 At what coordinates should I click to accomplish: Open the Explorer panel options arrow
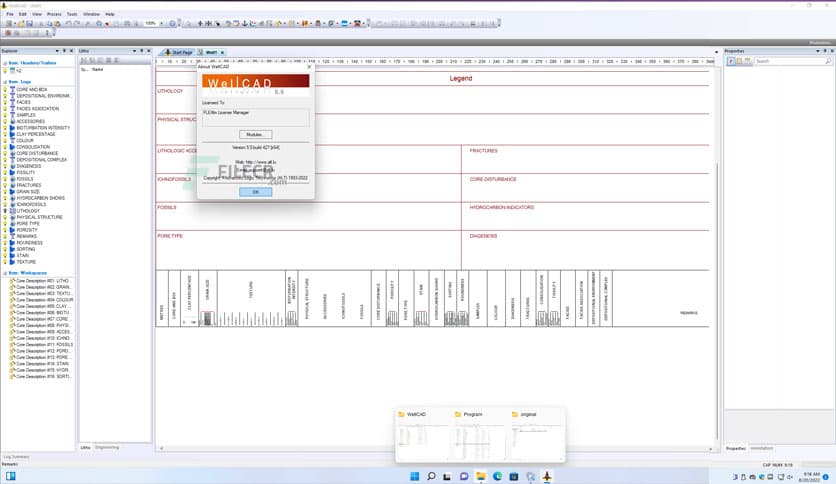tap(57, 51)
